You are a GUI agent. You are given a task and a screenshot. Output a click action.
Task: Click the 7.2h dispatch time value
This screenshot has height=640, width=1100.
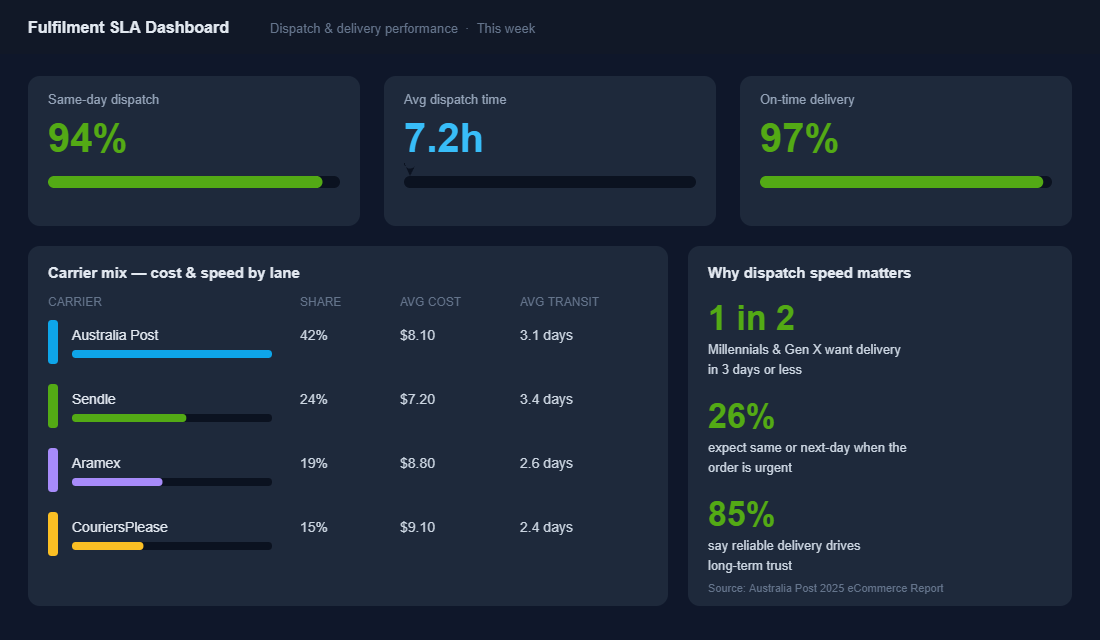click(443, 138)
